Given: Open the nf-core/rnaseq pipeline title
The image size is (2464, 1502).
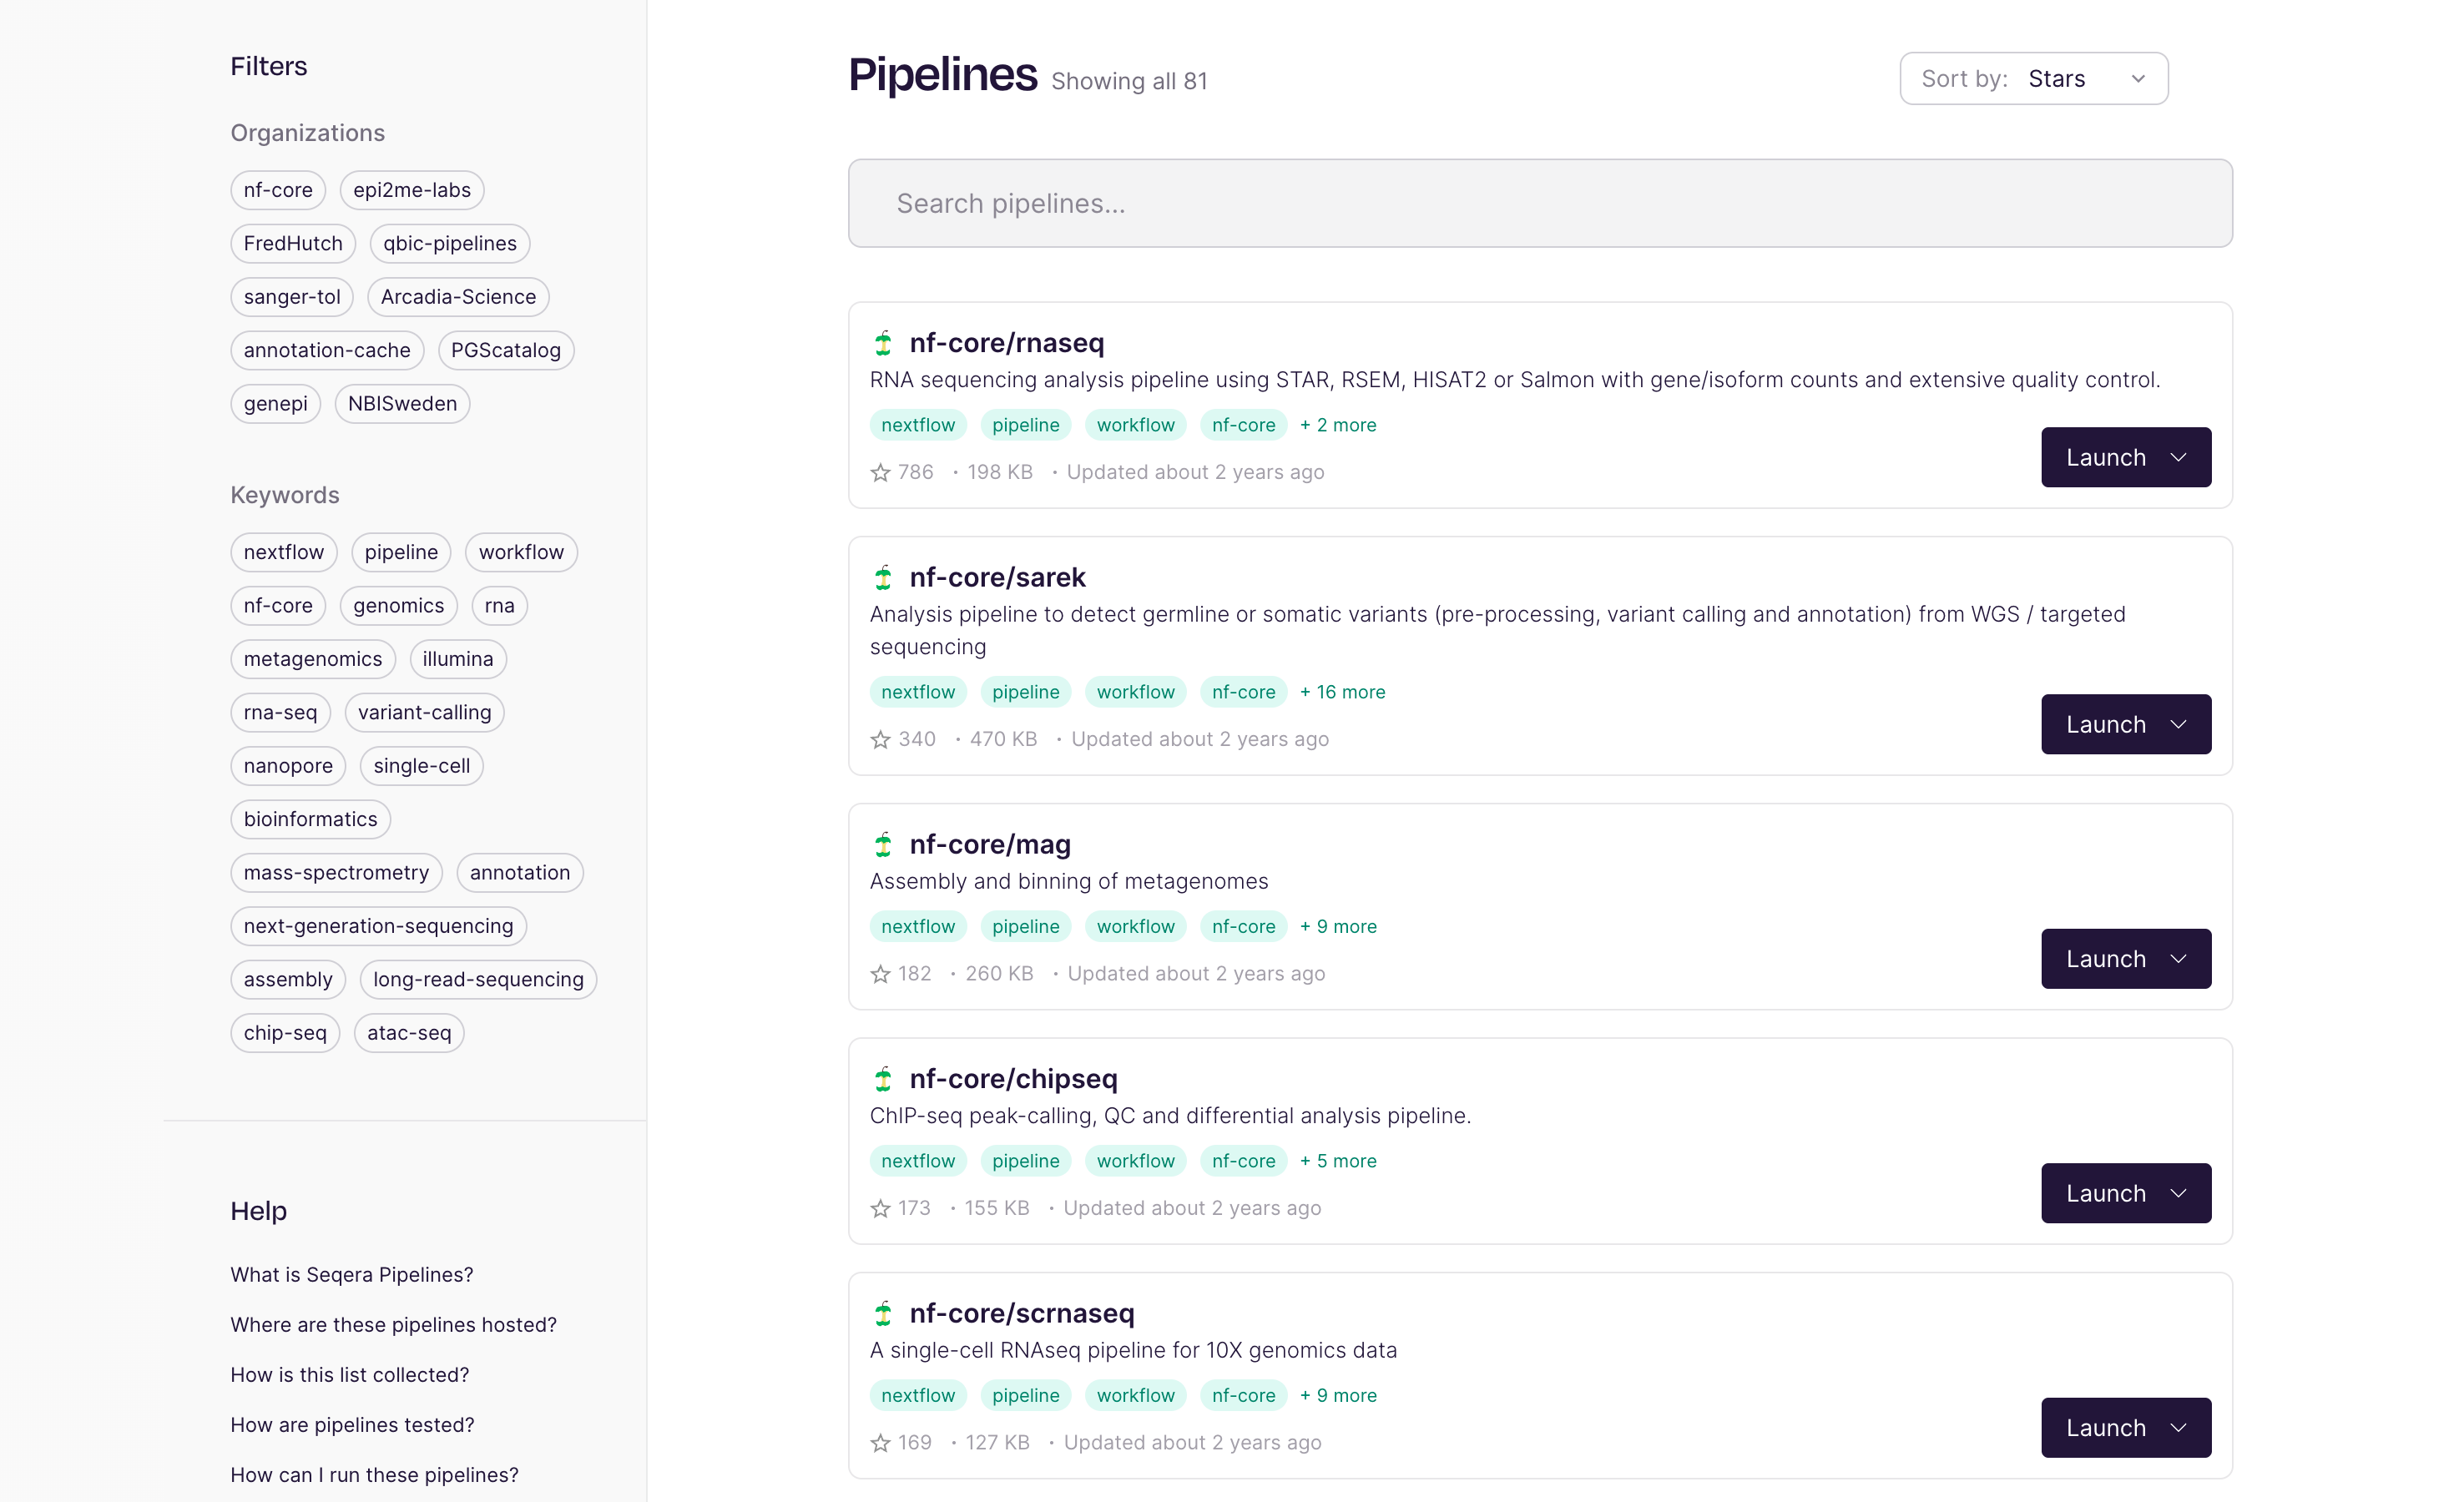Looking at the screenshot, I should 1006,343.
